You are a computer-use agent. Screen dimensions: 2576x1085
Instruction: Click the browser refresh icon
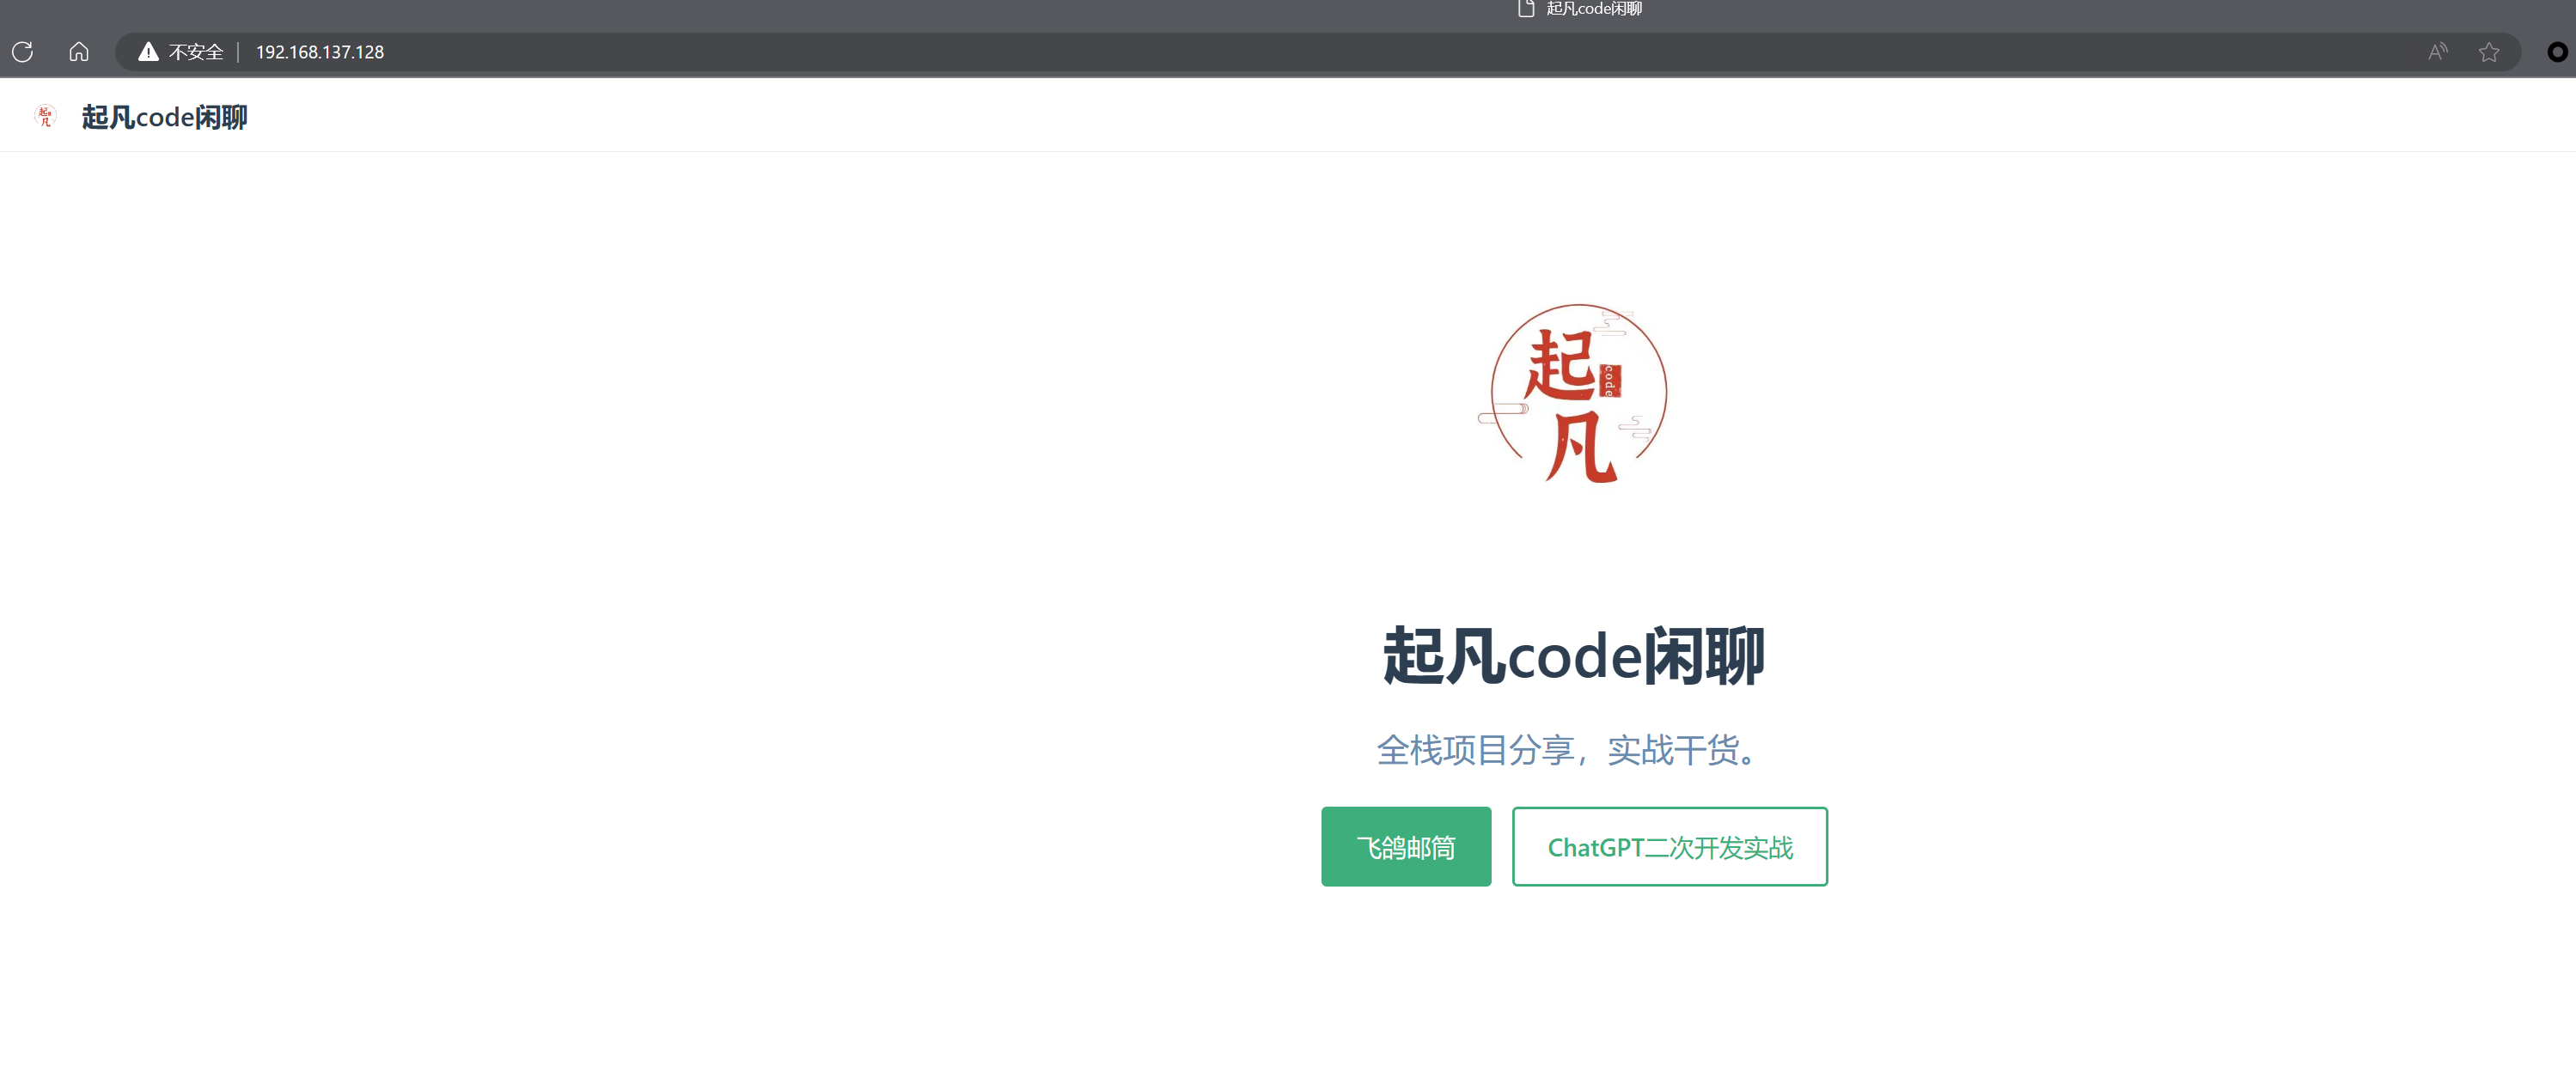click(x=23, y=52)
